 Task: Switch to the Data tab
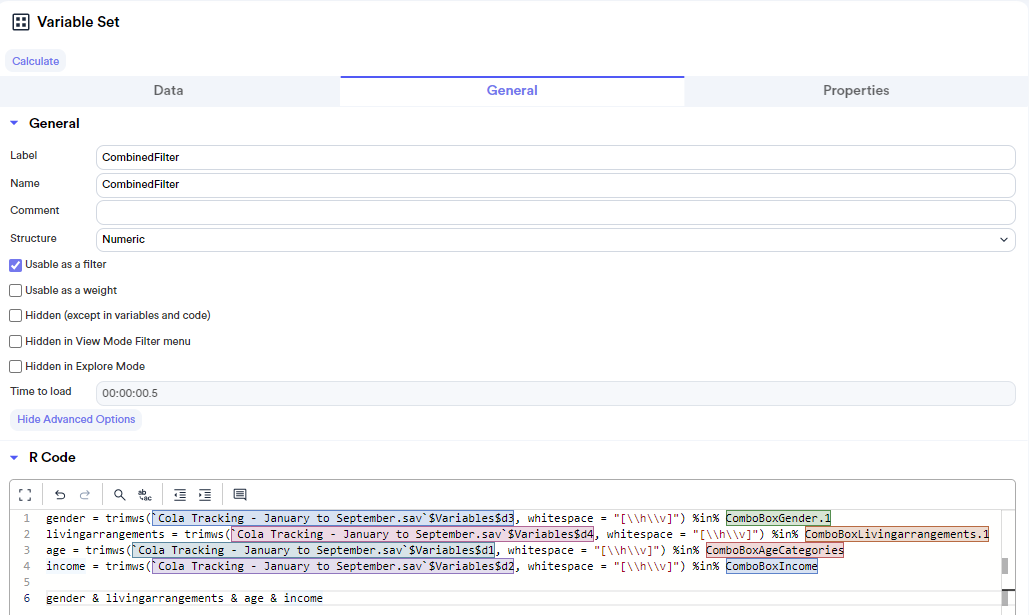168,90
